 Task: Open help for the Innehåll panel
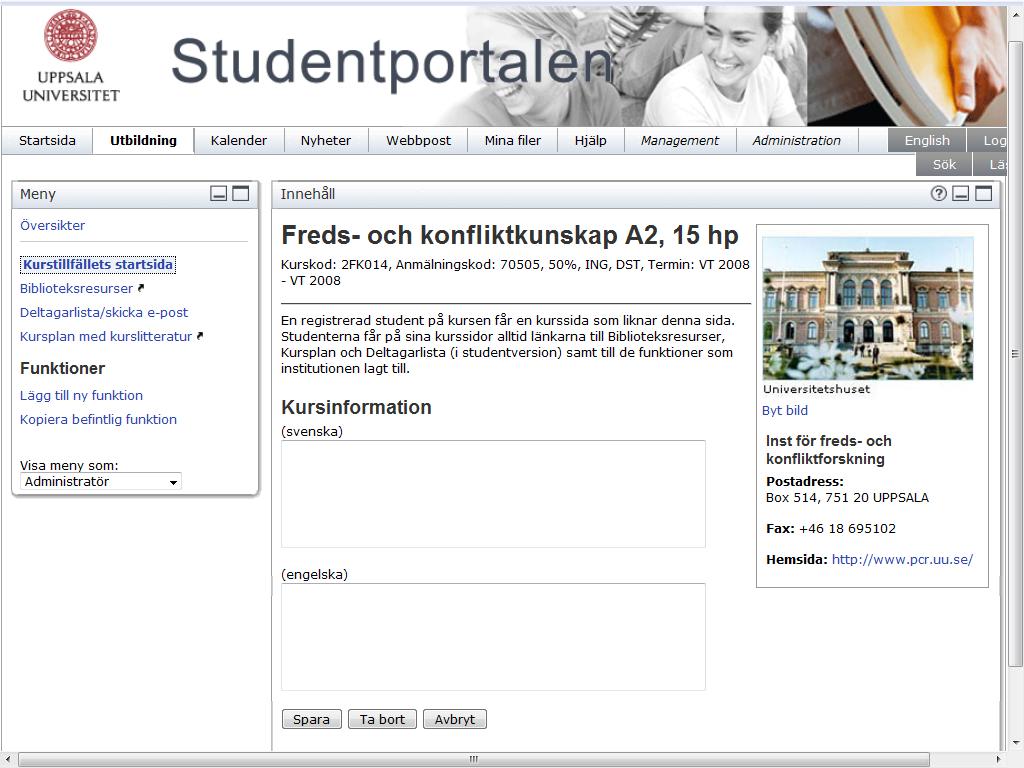click(938, 193)
